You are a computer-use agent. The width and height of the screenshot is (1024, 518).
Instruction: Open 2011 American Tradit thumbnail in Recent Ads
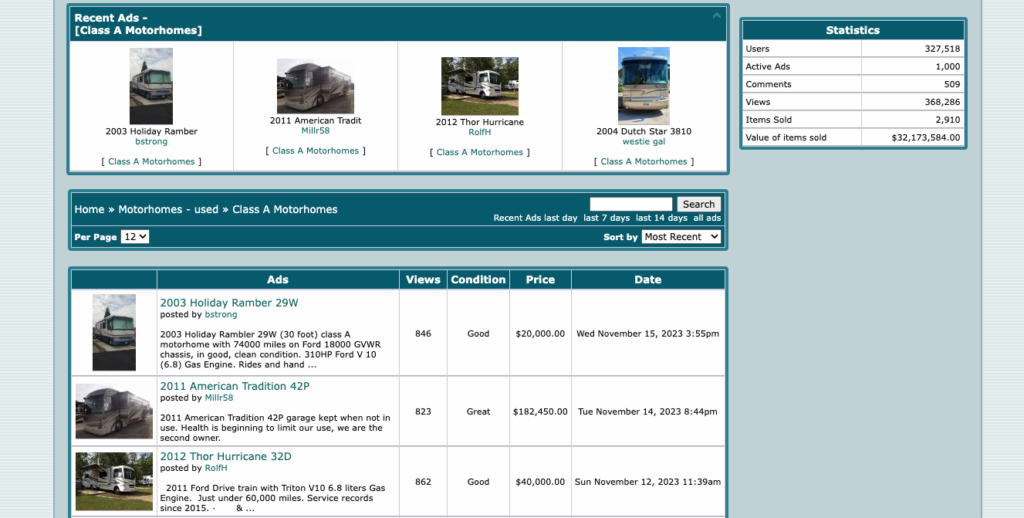coord(315,86)
